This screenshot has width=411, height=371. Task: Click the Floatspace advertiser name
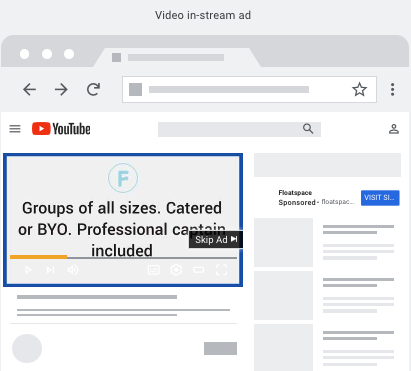(295, 193)
